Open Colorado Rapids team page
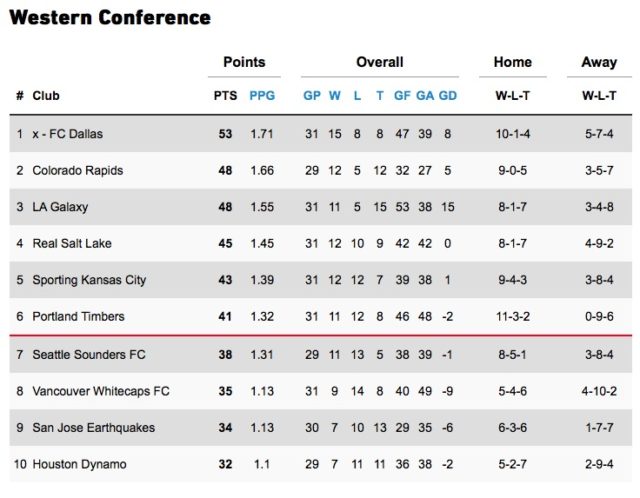This screenshot has width=640, height=498. pos(78,171)
